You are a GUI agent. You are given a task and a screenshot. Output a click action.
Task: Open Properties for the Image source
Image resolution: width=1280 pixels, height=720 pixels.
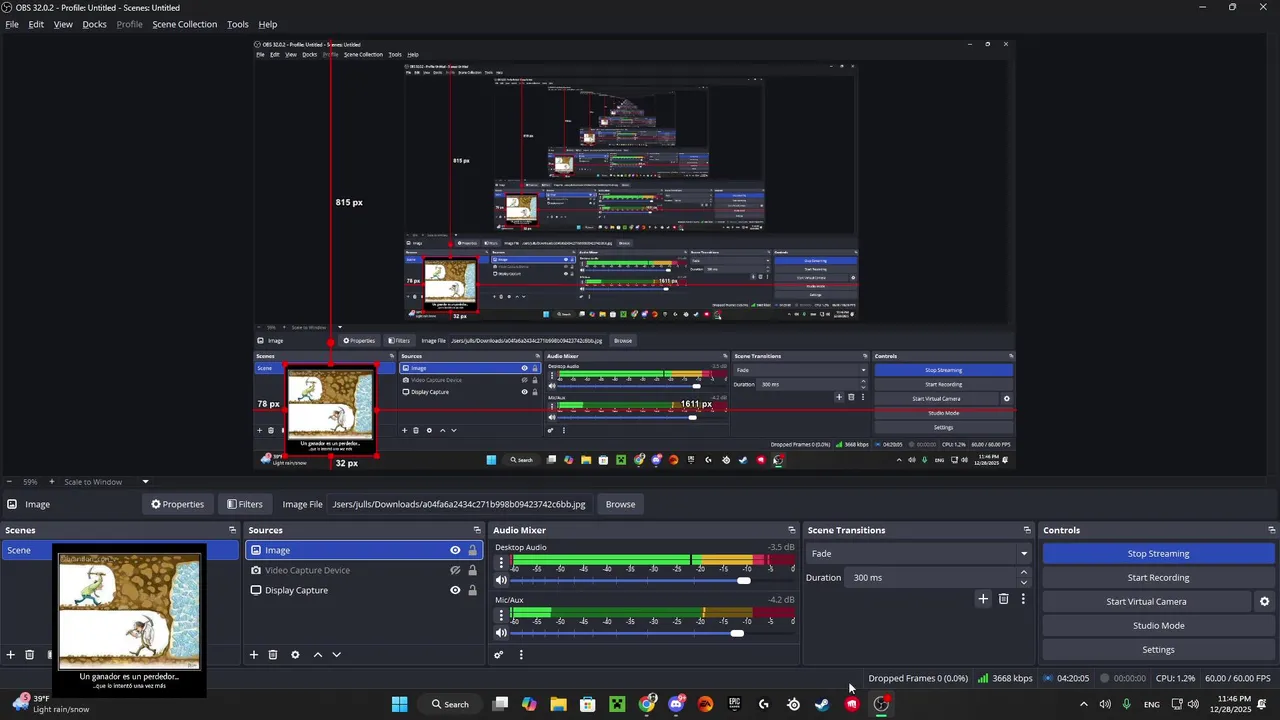tap(177, 504)
